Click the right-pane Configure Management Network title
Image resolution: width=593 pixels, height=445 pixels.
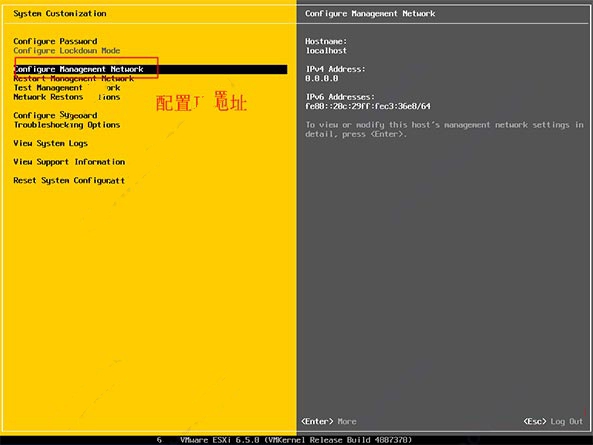[370, 14]
